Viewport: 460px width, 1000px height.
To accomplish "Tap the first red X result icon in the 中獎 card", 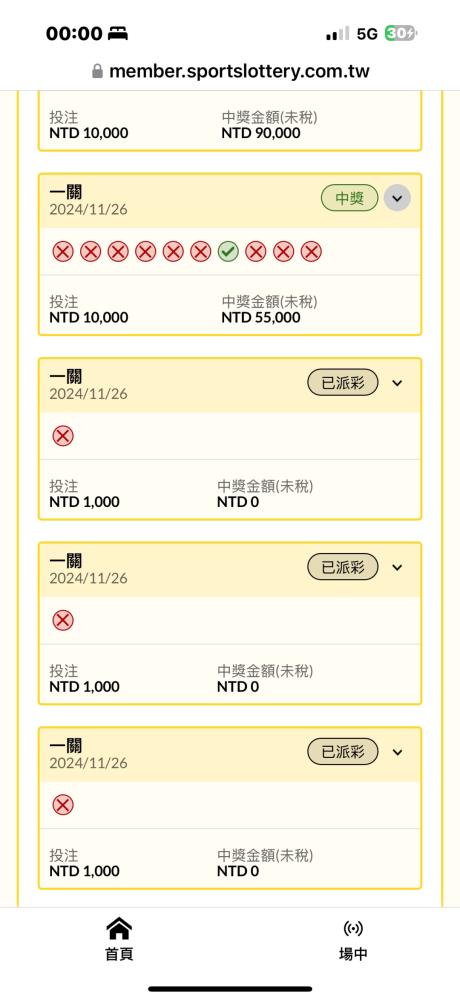I will pyautogui.click(x=63, y=252).
